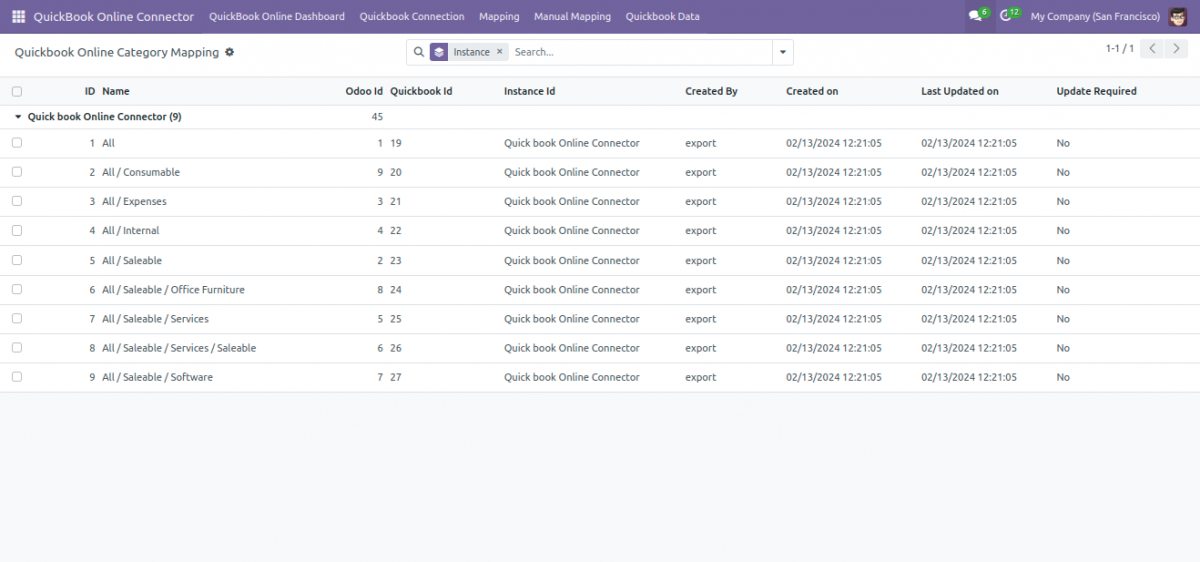Viewport: 1200px width, 562px height.
Task: Click the QuickBook Online Connector app title
Action: (x=114, y=17)
